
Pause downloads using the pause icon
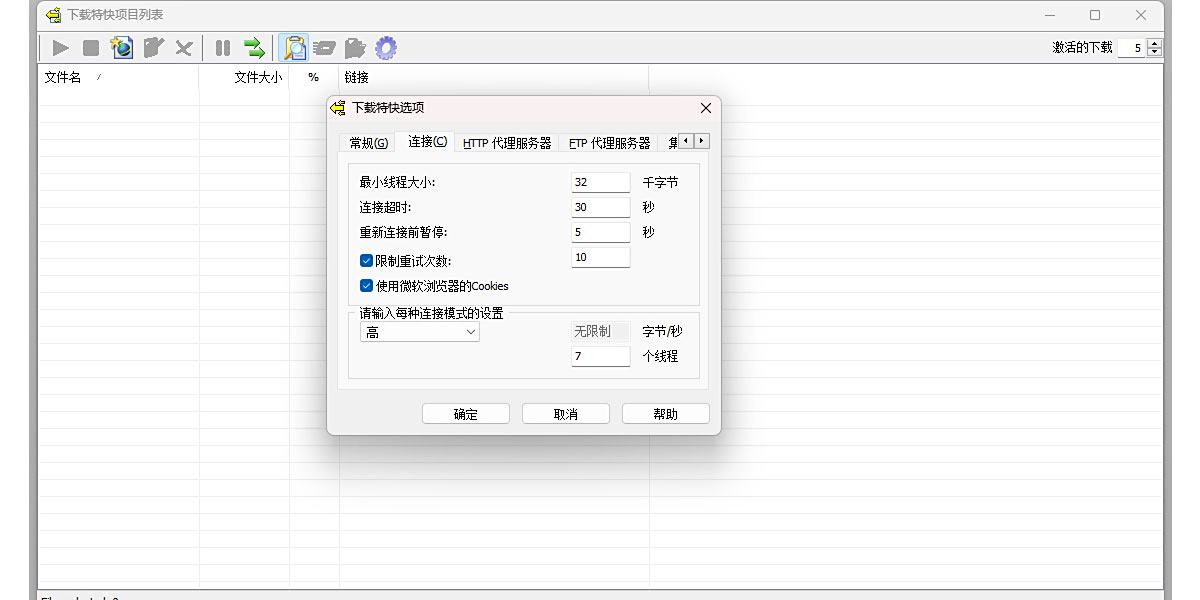tap(221, 47)
